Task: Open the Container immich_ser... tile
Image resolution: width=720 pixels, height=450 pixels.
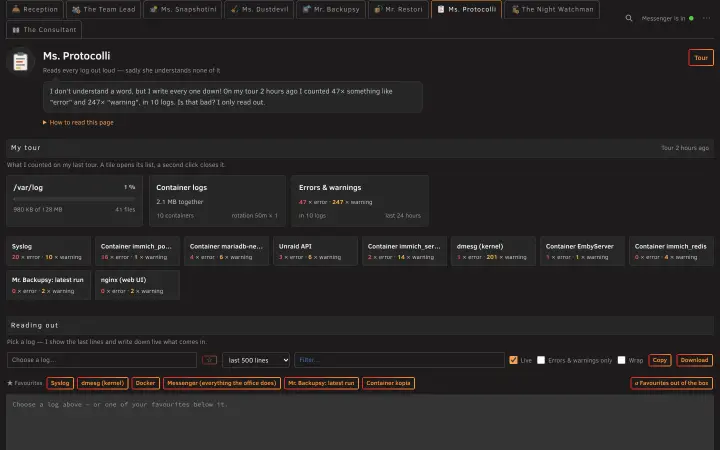Action: point(405,251)
